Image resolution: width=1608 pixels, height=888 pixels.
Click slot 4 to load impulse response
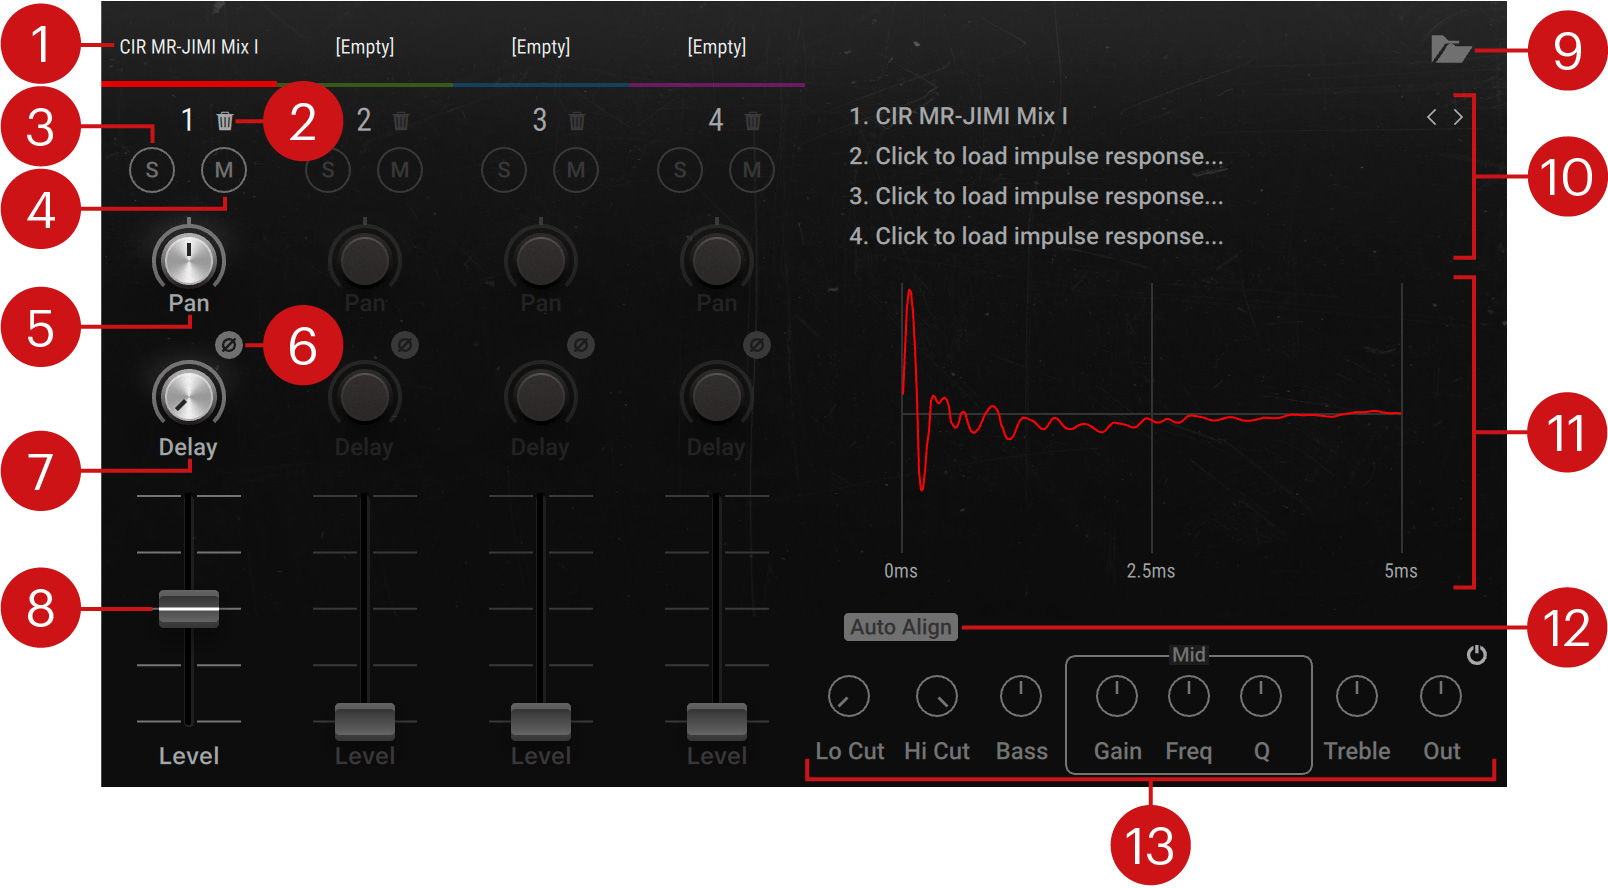coord(1036,237)
